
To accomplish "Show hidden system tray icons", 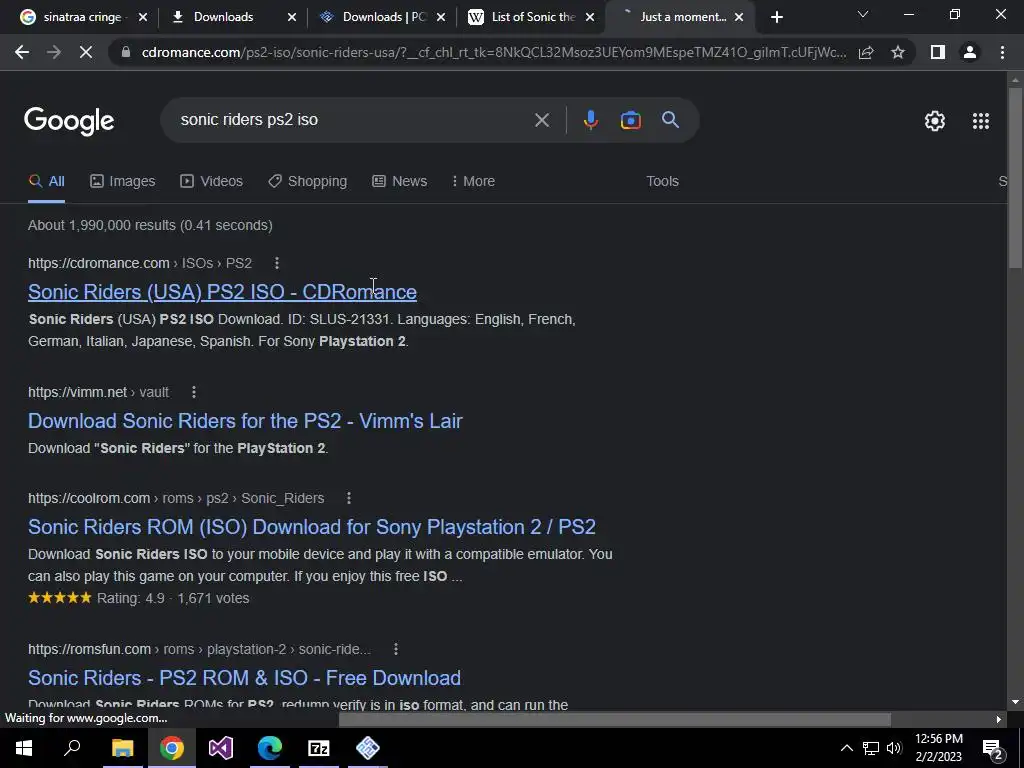I will (x=846, y=748).
